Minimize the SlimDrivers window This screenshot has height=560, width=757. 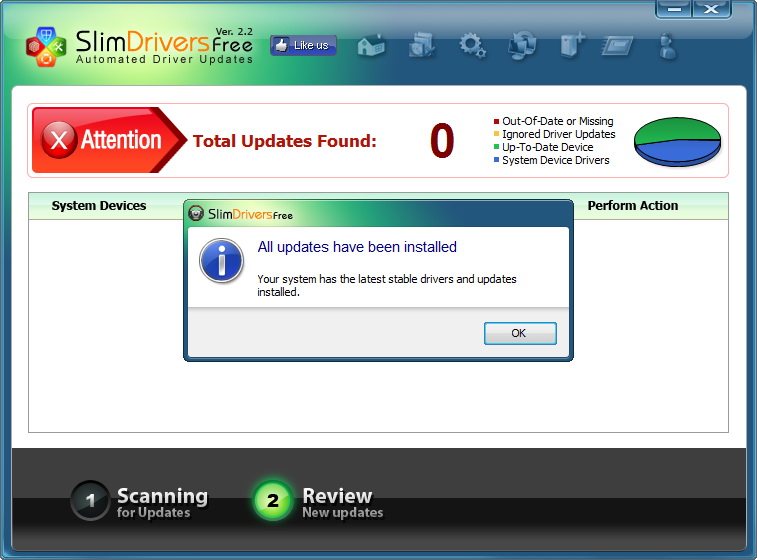pyautogui.click(x=674, y=9)
